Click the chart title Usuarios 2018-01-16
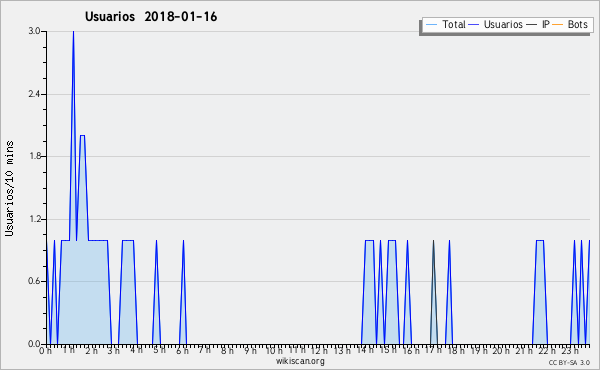 [x=151, y=17]
